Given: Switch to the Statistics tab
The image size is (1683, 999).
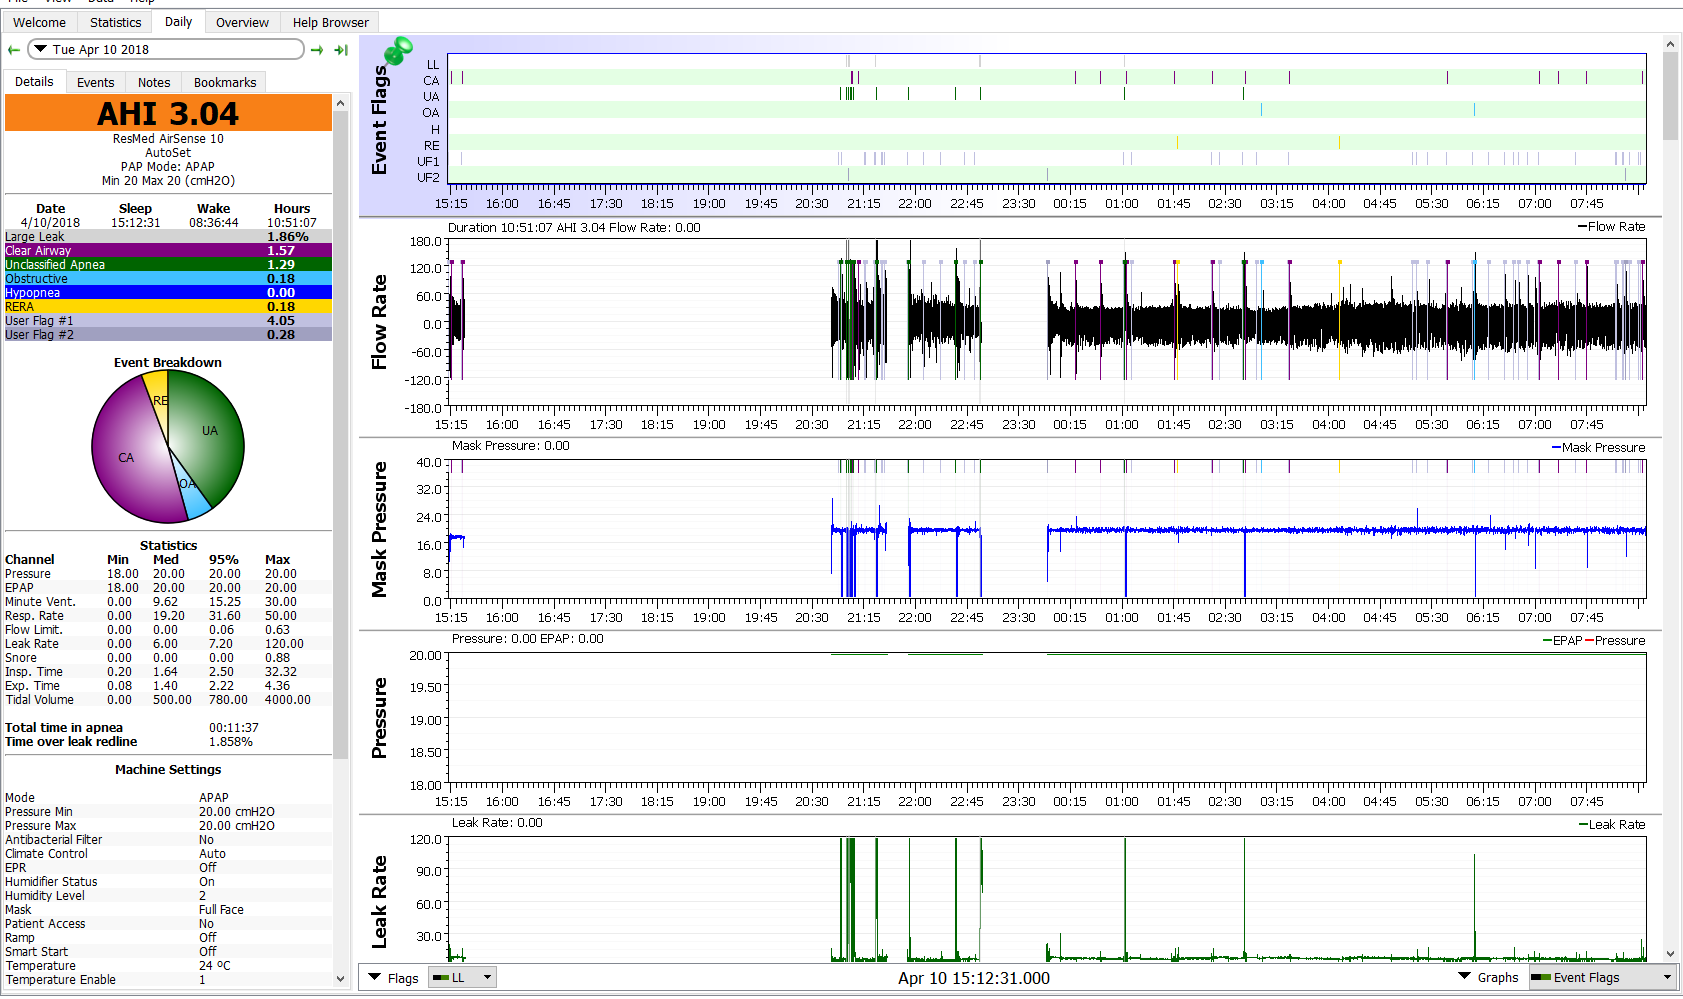Looking at the screenshot, I should [115, 22].
